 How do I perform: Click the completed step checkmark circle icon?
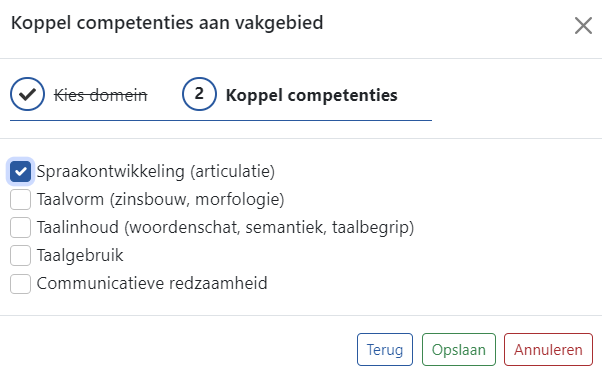pyautogui.click(x=27, y=94)
